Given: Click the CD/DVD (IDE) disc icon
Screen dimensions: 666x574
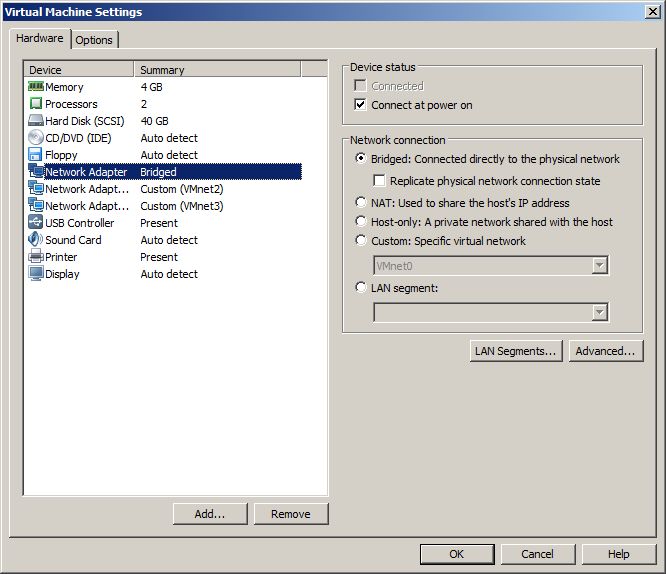Looking at the screenshot, I should [x=36, y=138].
